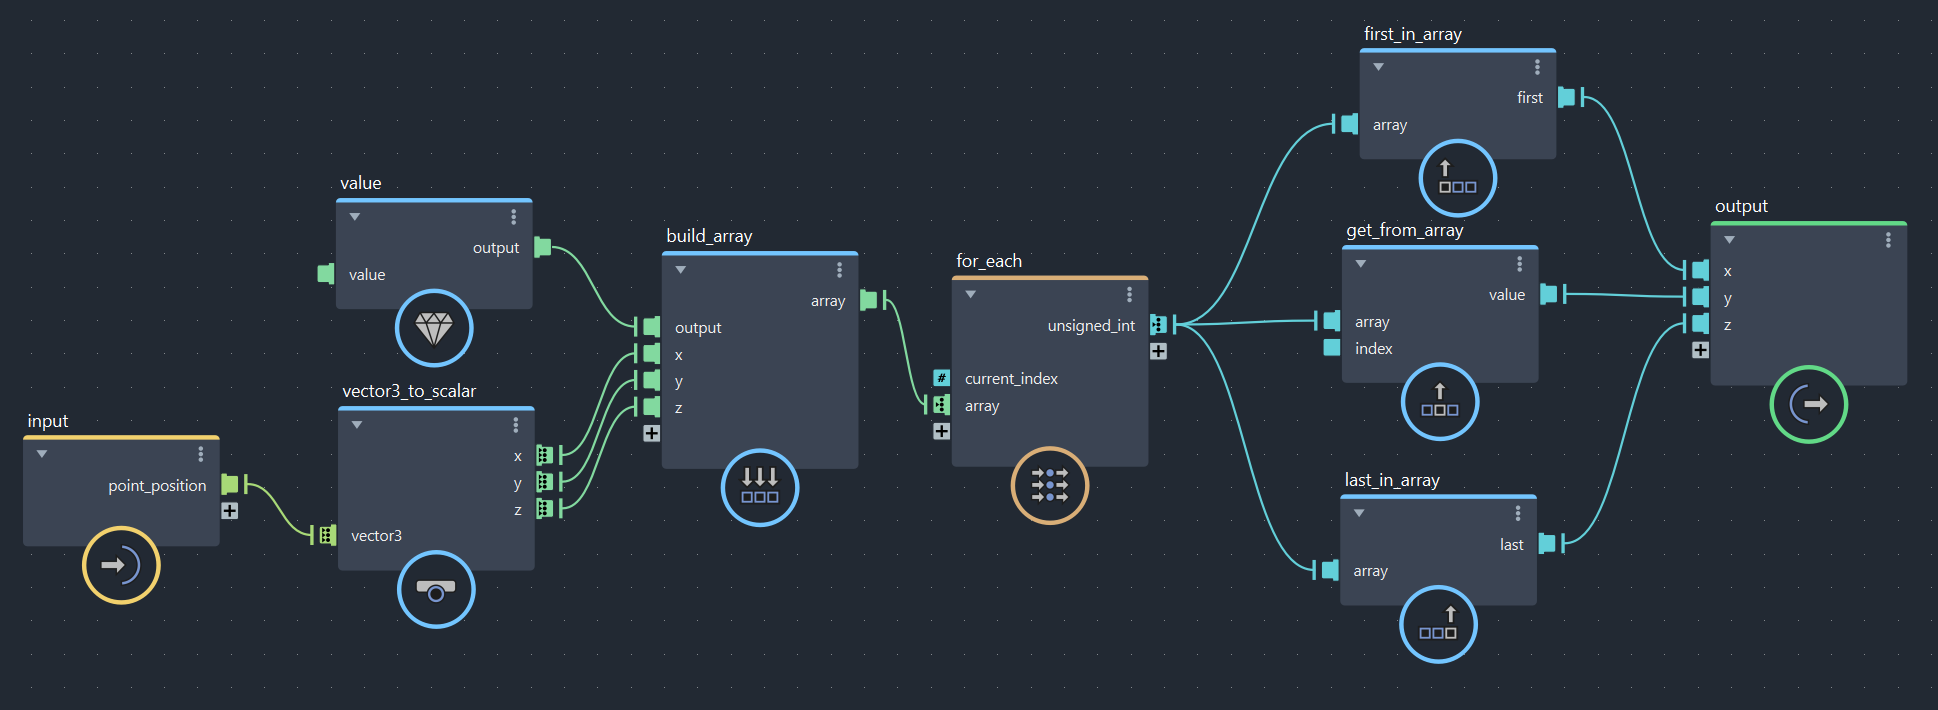
Task: Collapse the input node
Action: (42, 454)
